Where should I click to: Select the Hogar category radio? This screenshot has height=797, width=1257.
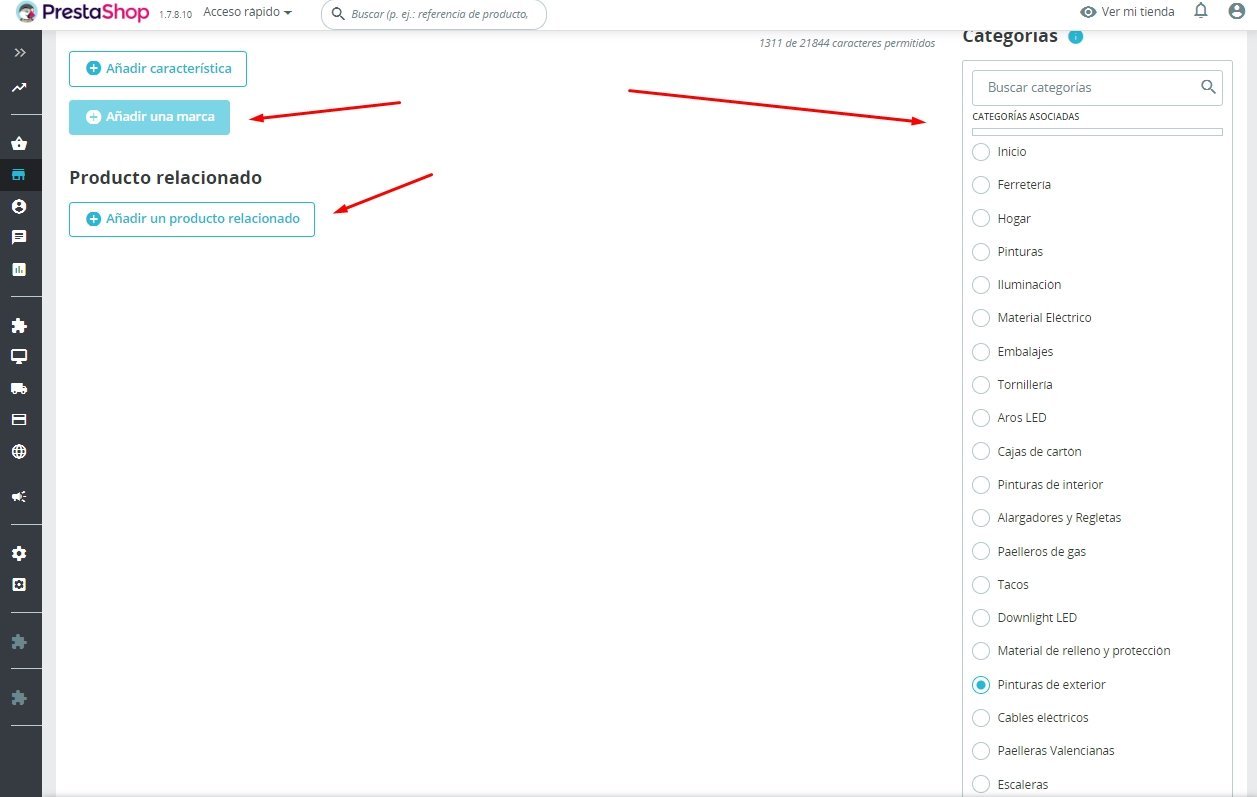pos(981,218)
